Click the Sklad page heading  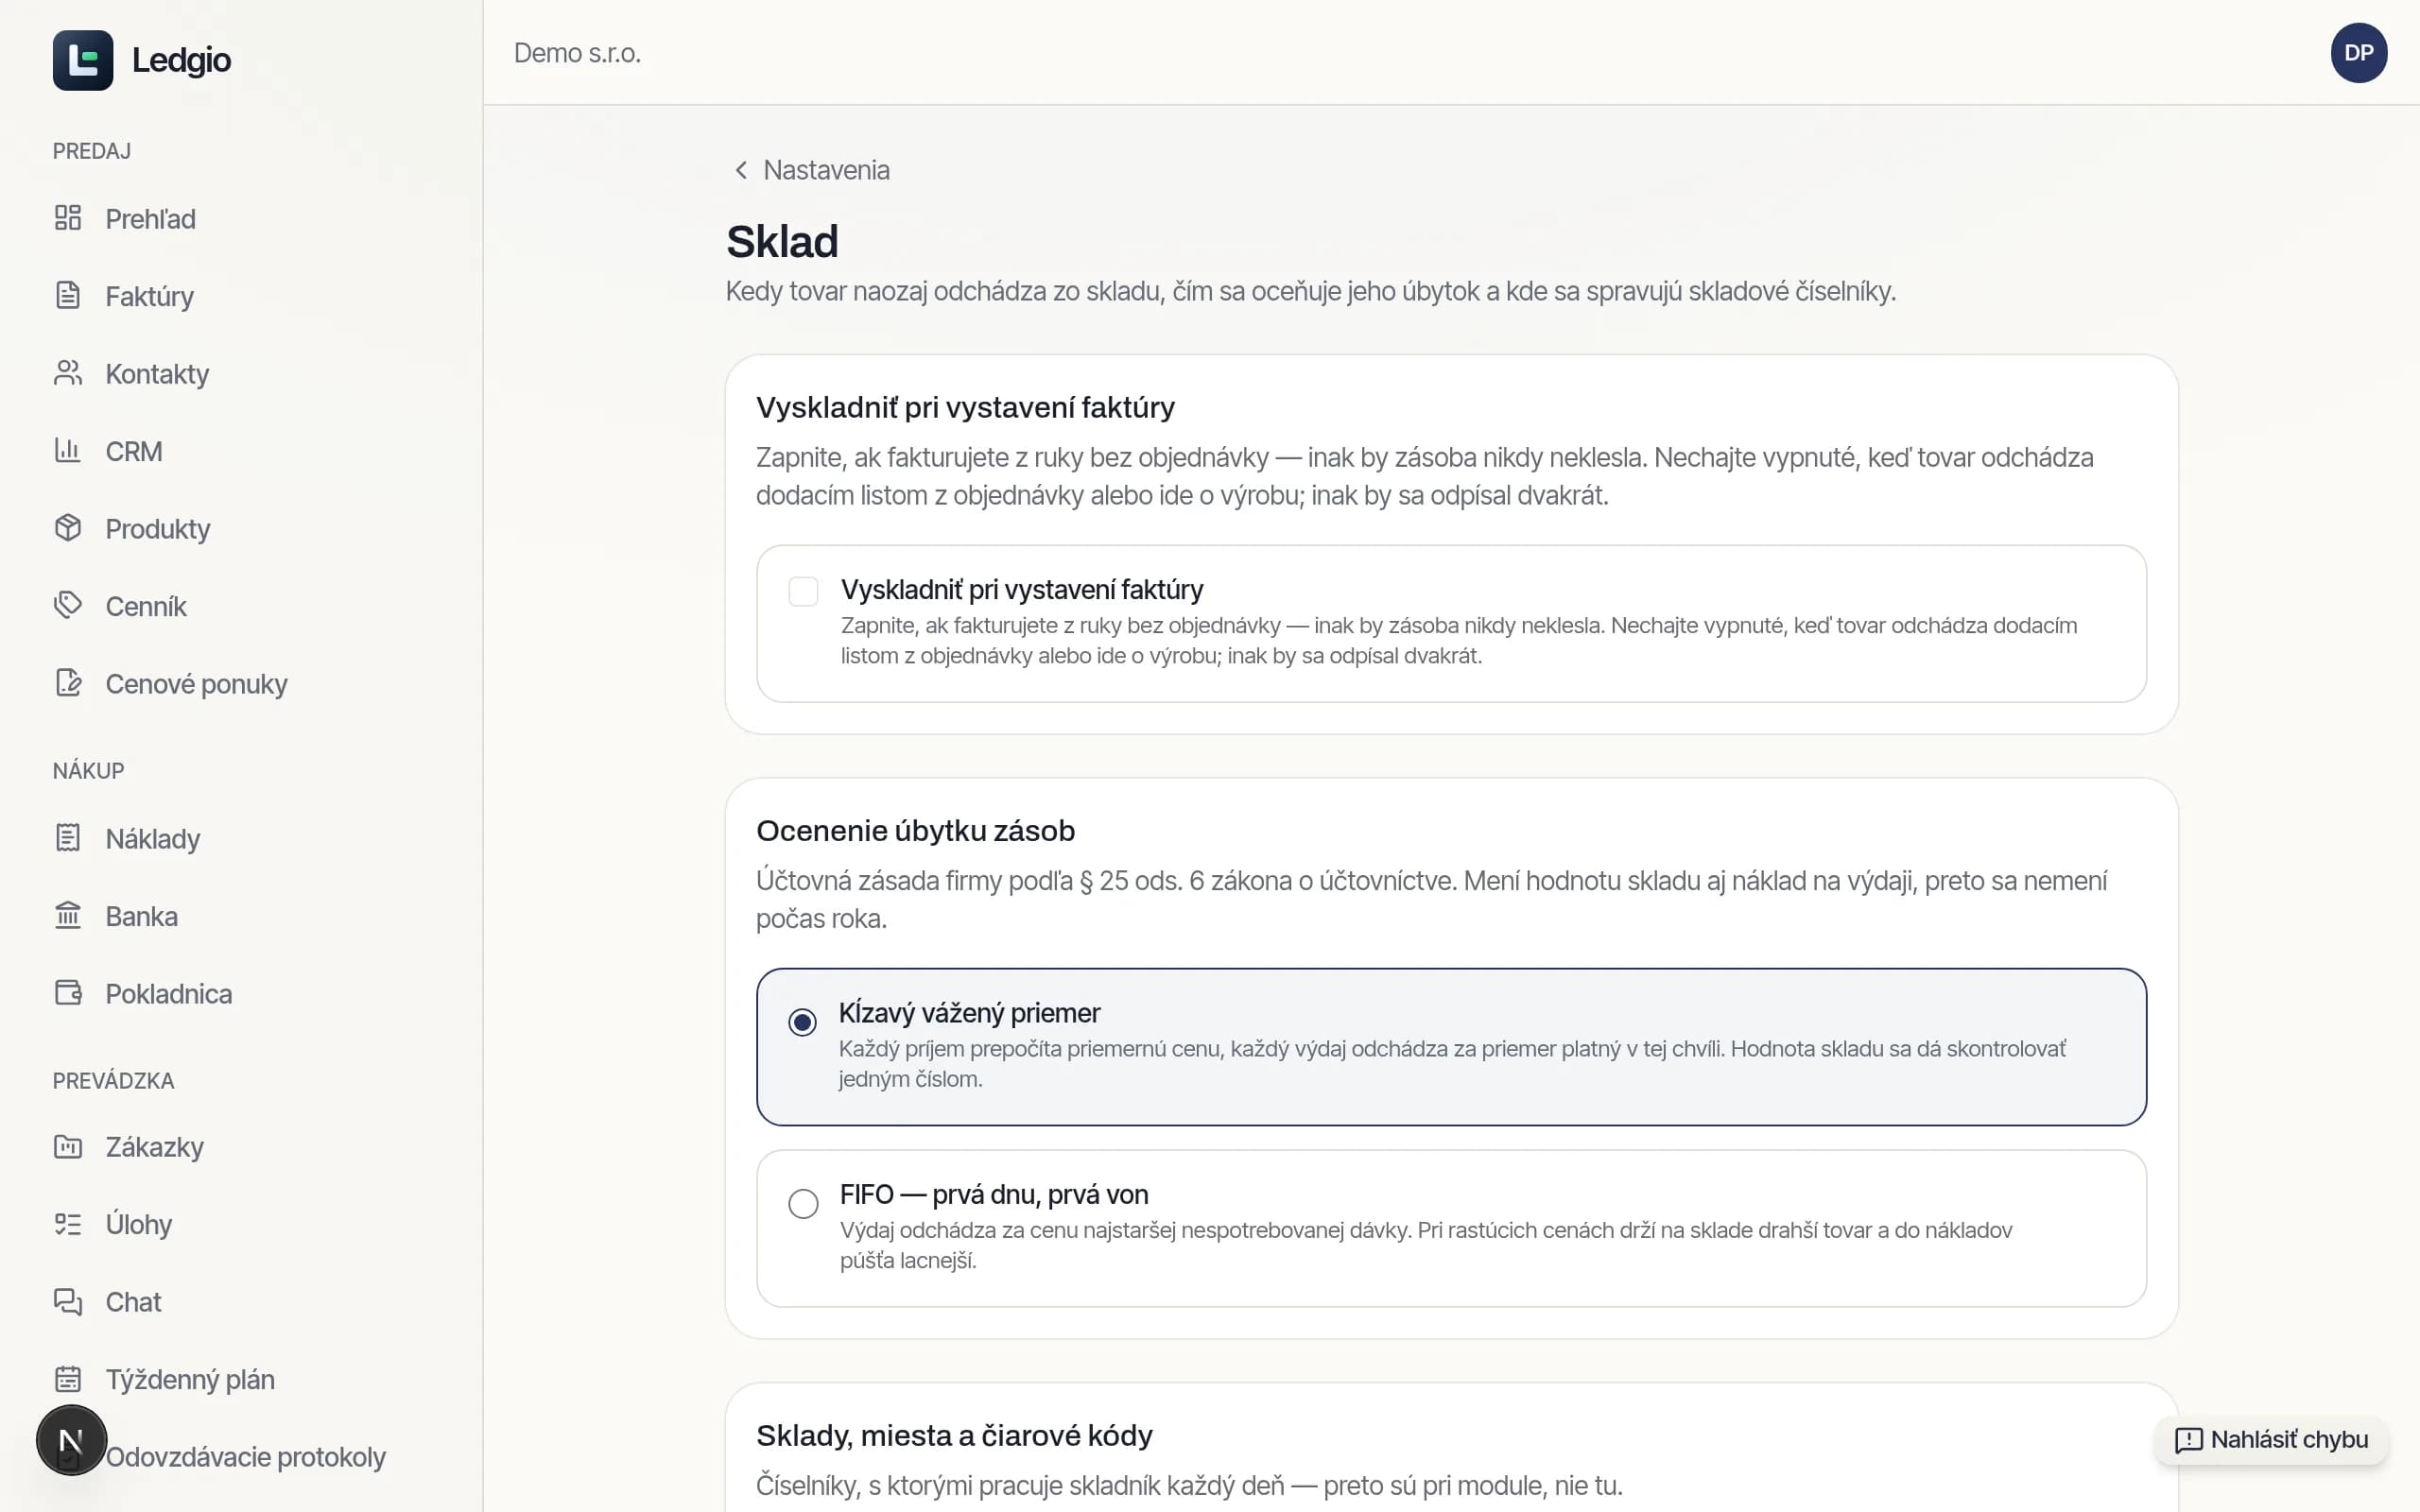pyautogui.click(x=782, y=241)
